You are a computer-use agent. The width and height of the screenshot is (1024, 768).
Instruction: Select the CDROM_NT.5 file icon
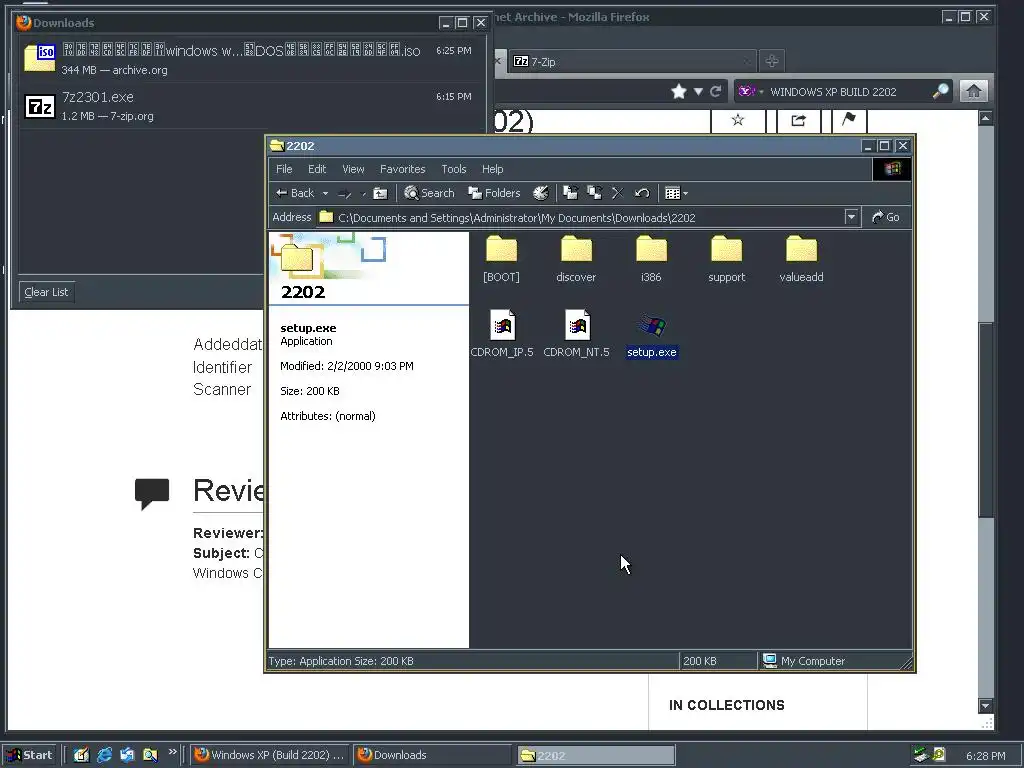click(x=577, y=325)
